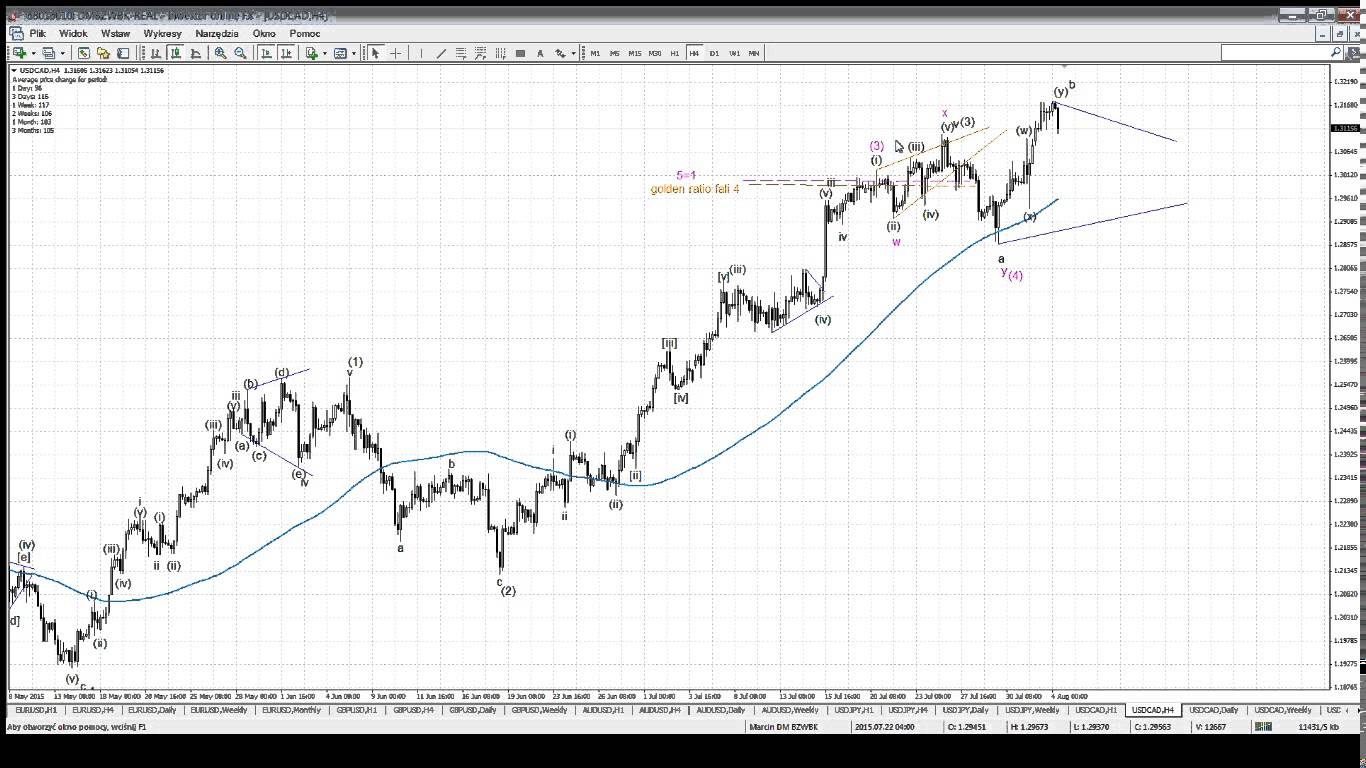Viewport: 1366px width, 768px height.
Task: Open the Indicators list icon
Action: click(x=311, y=53)
